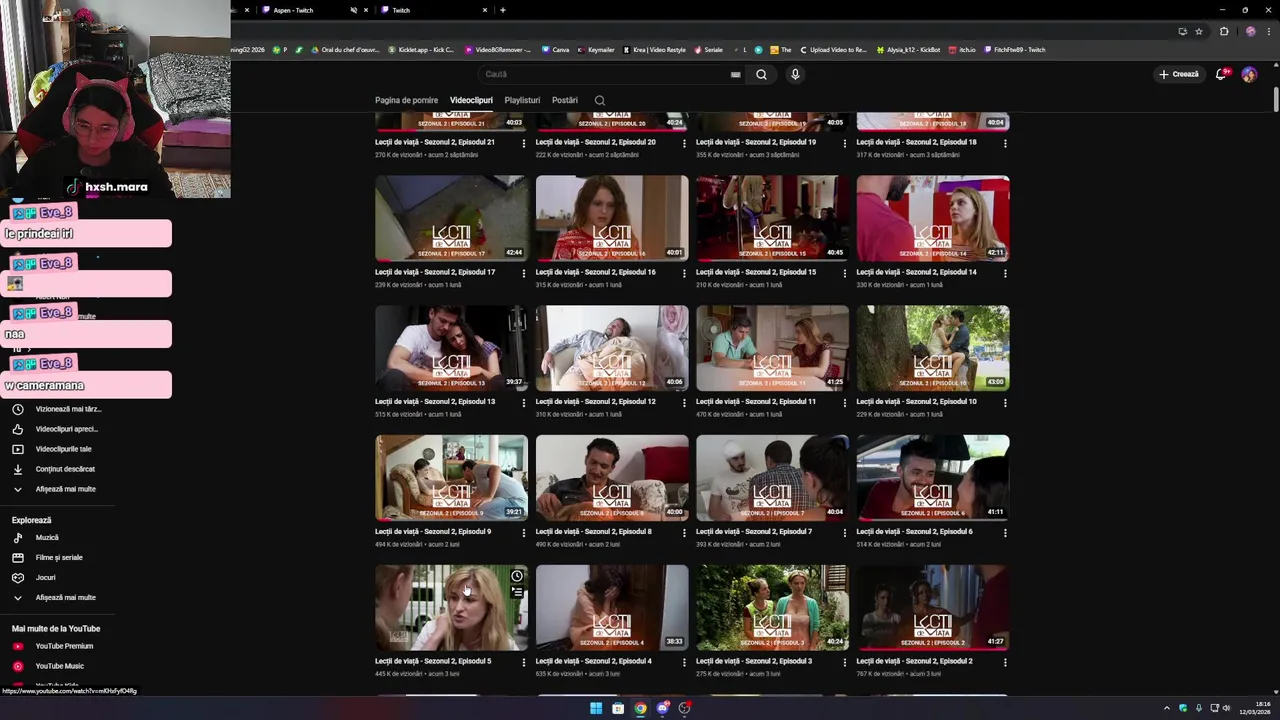Open the volume control in the system tray
The width and height of the screenshot is (1280, 720).
[x=1226, y=708]
